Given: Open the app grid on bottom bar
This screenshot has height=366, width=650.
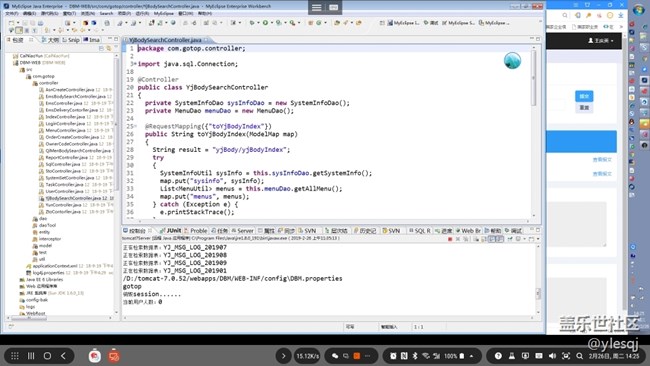Looking at the screenshot, I should pyautogui.click(x=15, y=356).
